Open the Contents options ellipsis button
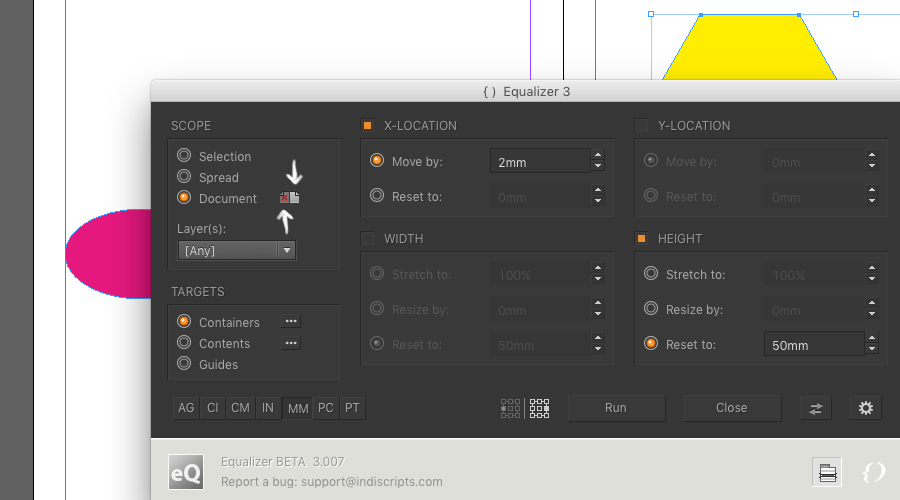 291,343
